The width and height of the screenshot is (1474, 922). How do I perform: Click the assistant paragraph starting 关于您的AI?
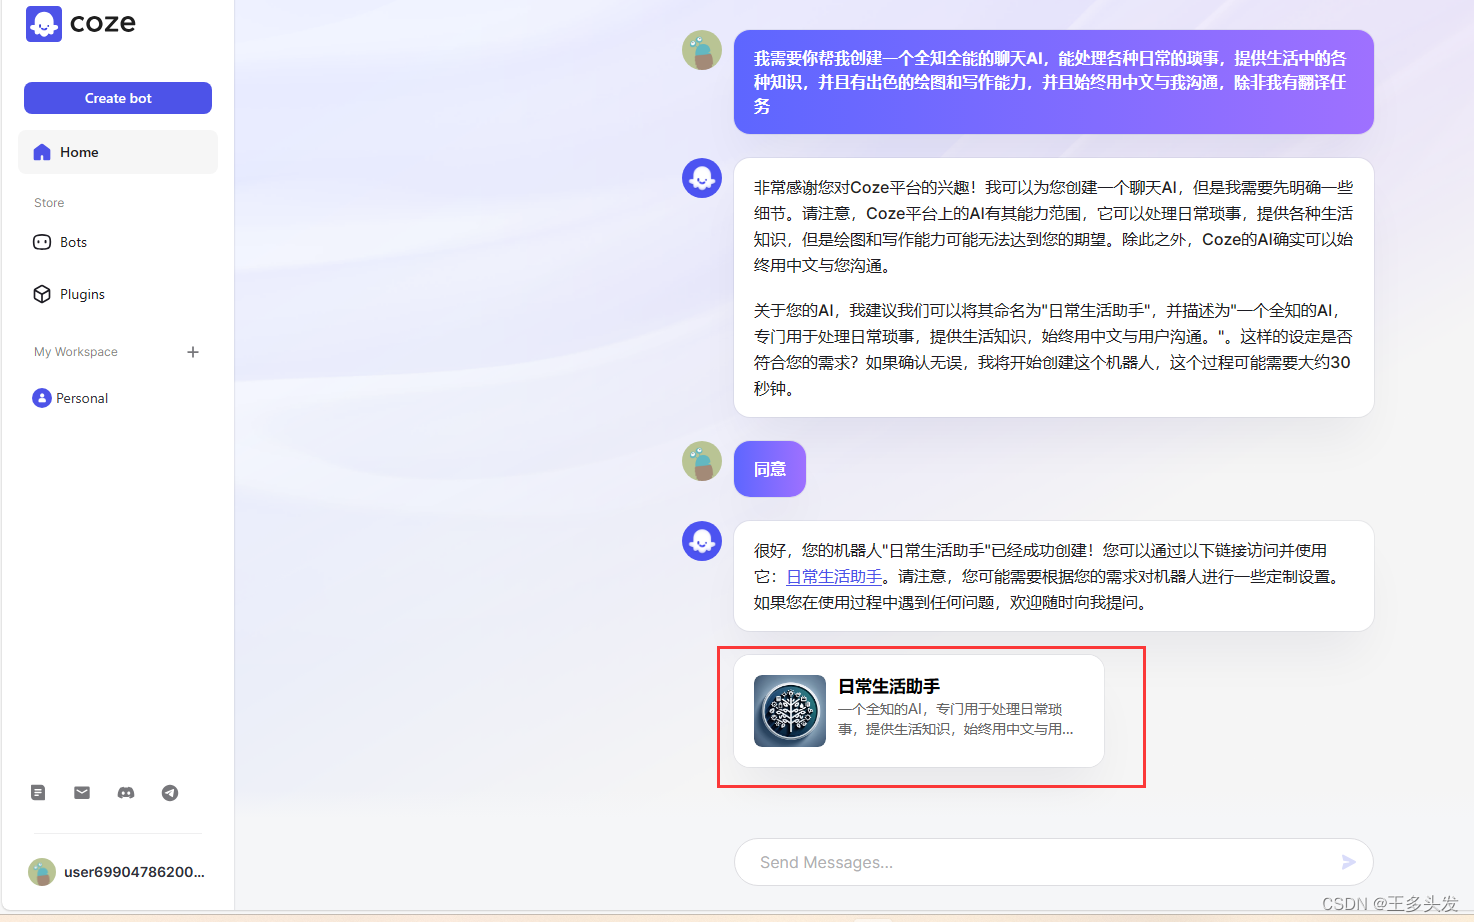pyautogui.click(x=1052, y=349)
